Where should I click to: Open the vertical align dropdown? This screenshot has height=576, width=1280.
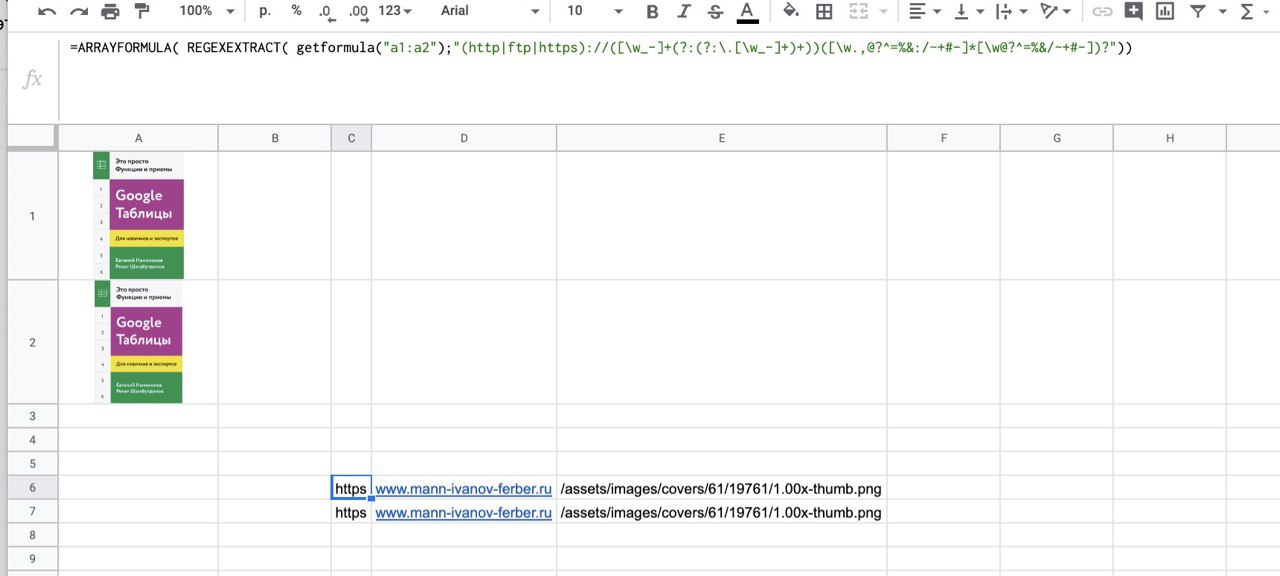click(969, 11)
